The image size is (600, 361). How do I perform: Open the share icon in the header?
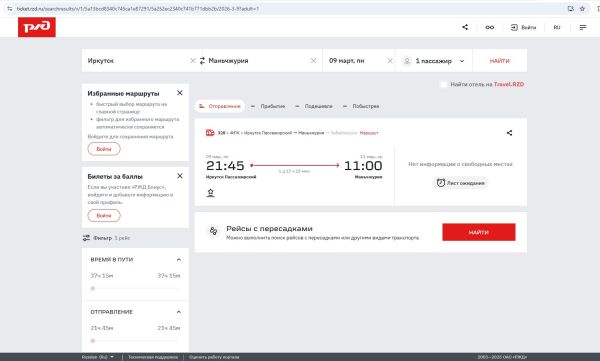(465, 27)
